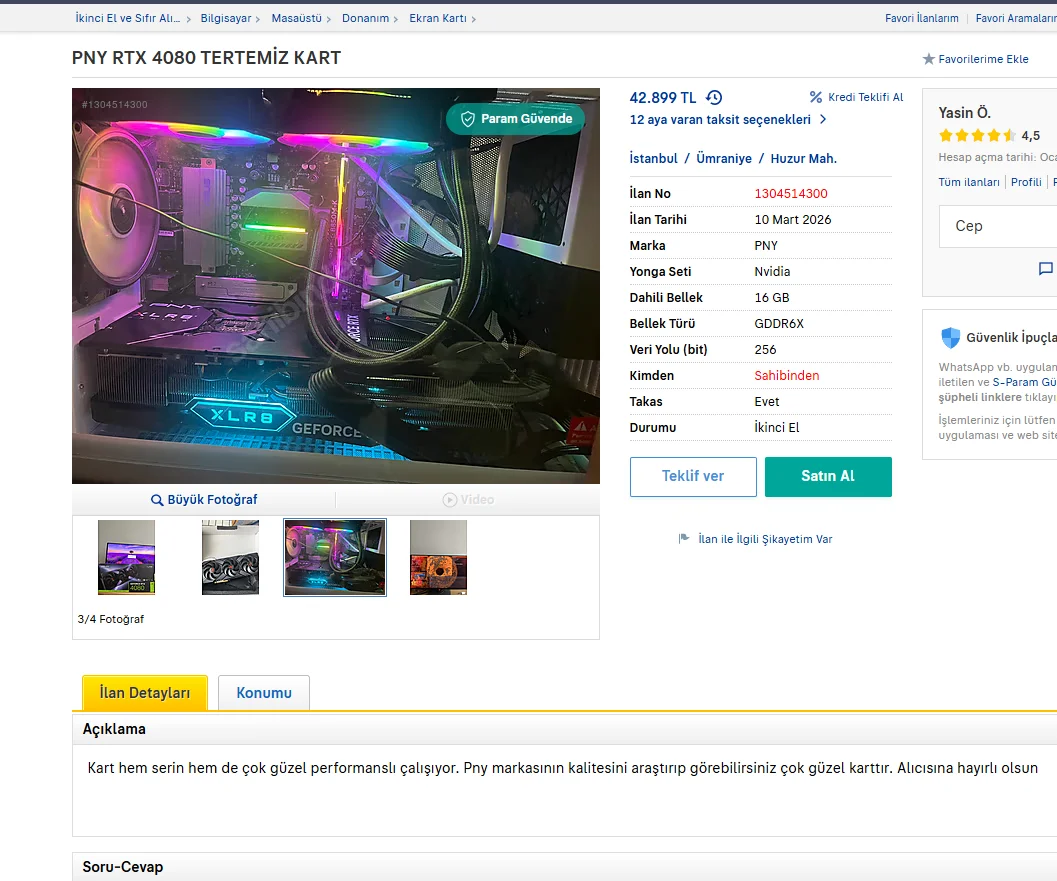Click the Teklif ver button
The width and height of the screenshot is (1057, 881).
point(693,477)
